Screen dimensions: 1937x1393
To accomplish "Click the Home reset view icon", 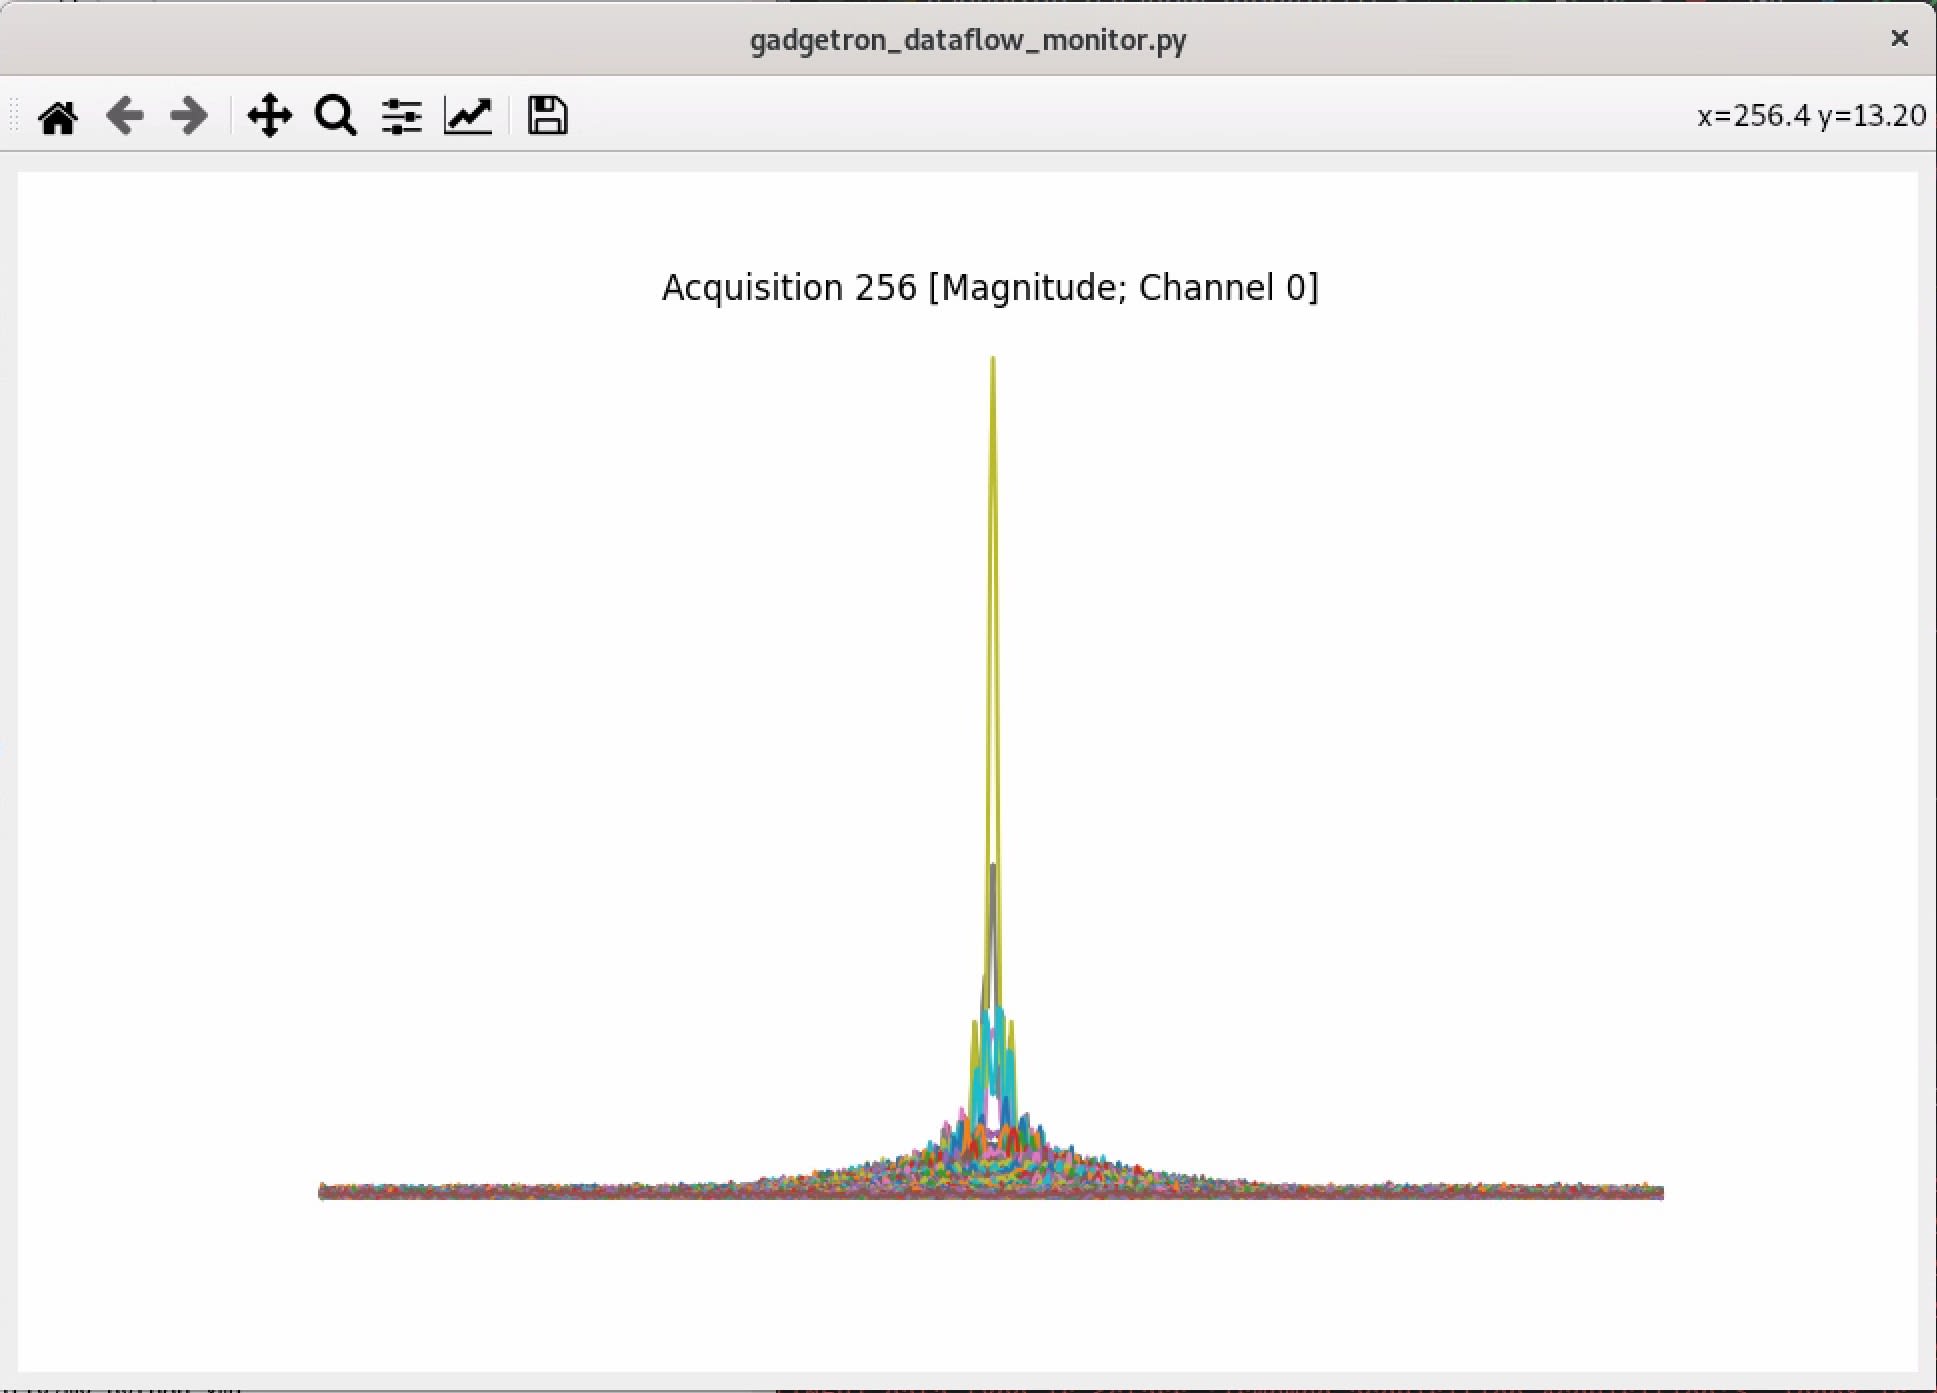I will coord(58,116).
